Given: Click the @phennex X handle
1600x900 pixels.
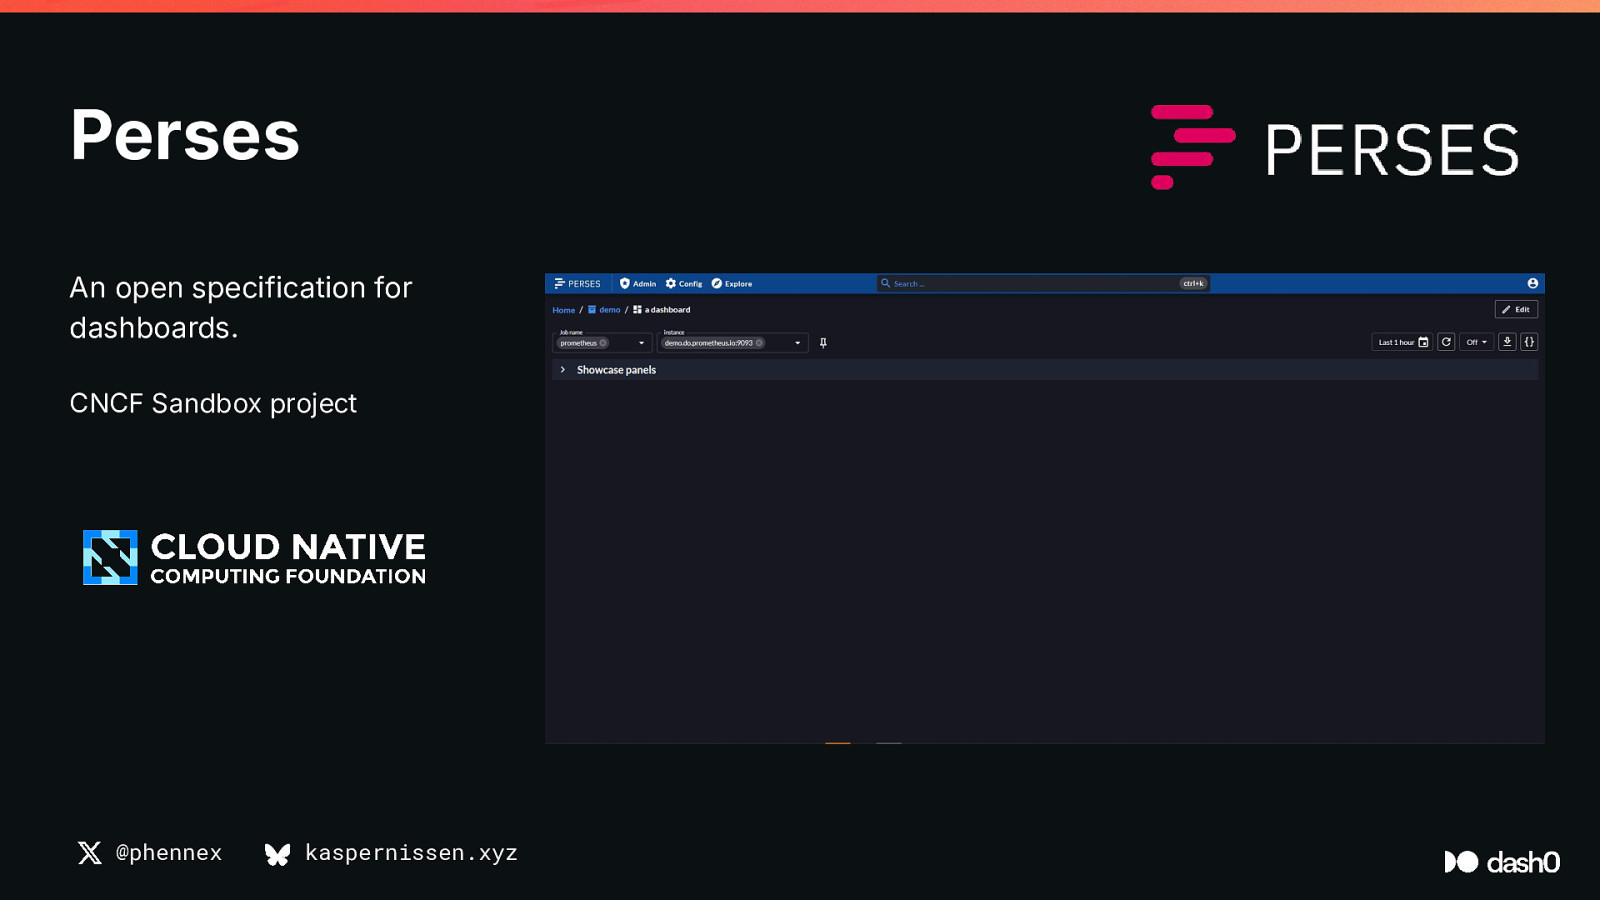Looking at the screenshot, I should [x=169, y=853].
